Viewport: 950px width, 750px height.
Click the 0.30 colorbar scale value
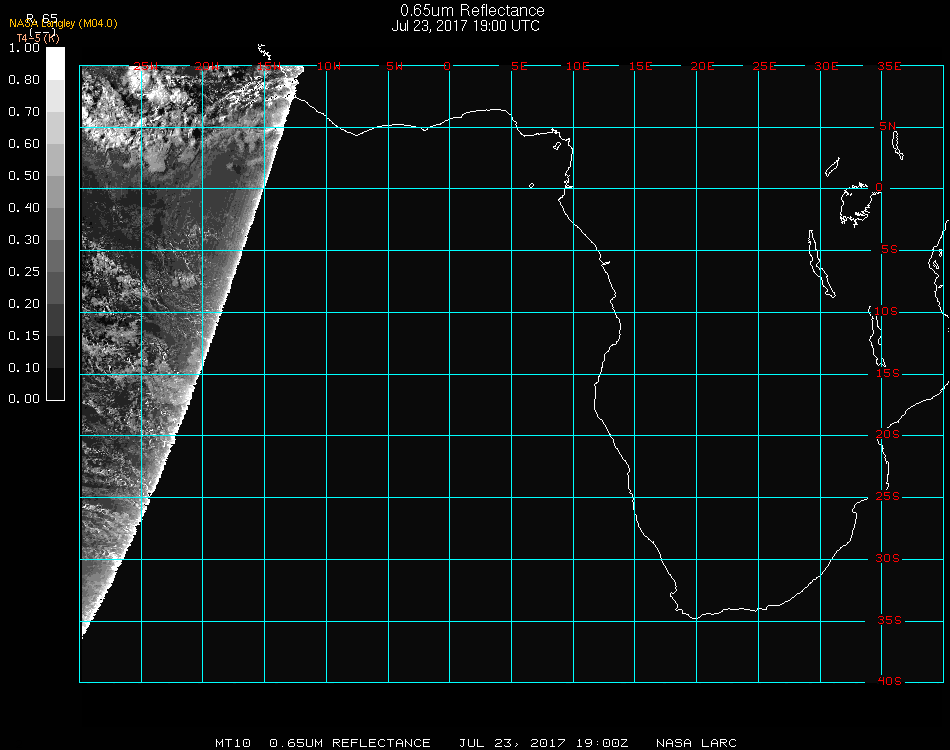(x=24, y=240)
